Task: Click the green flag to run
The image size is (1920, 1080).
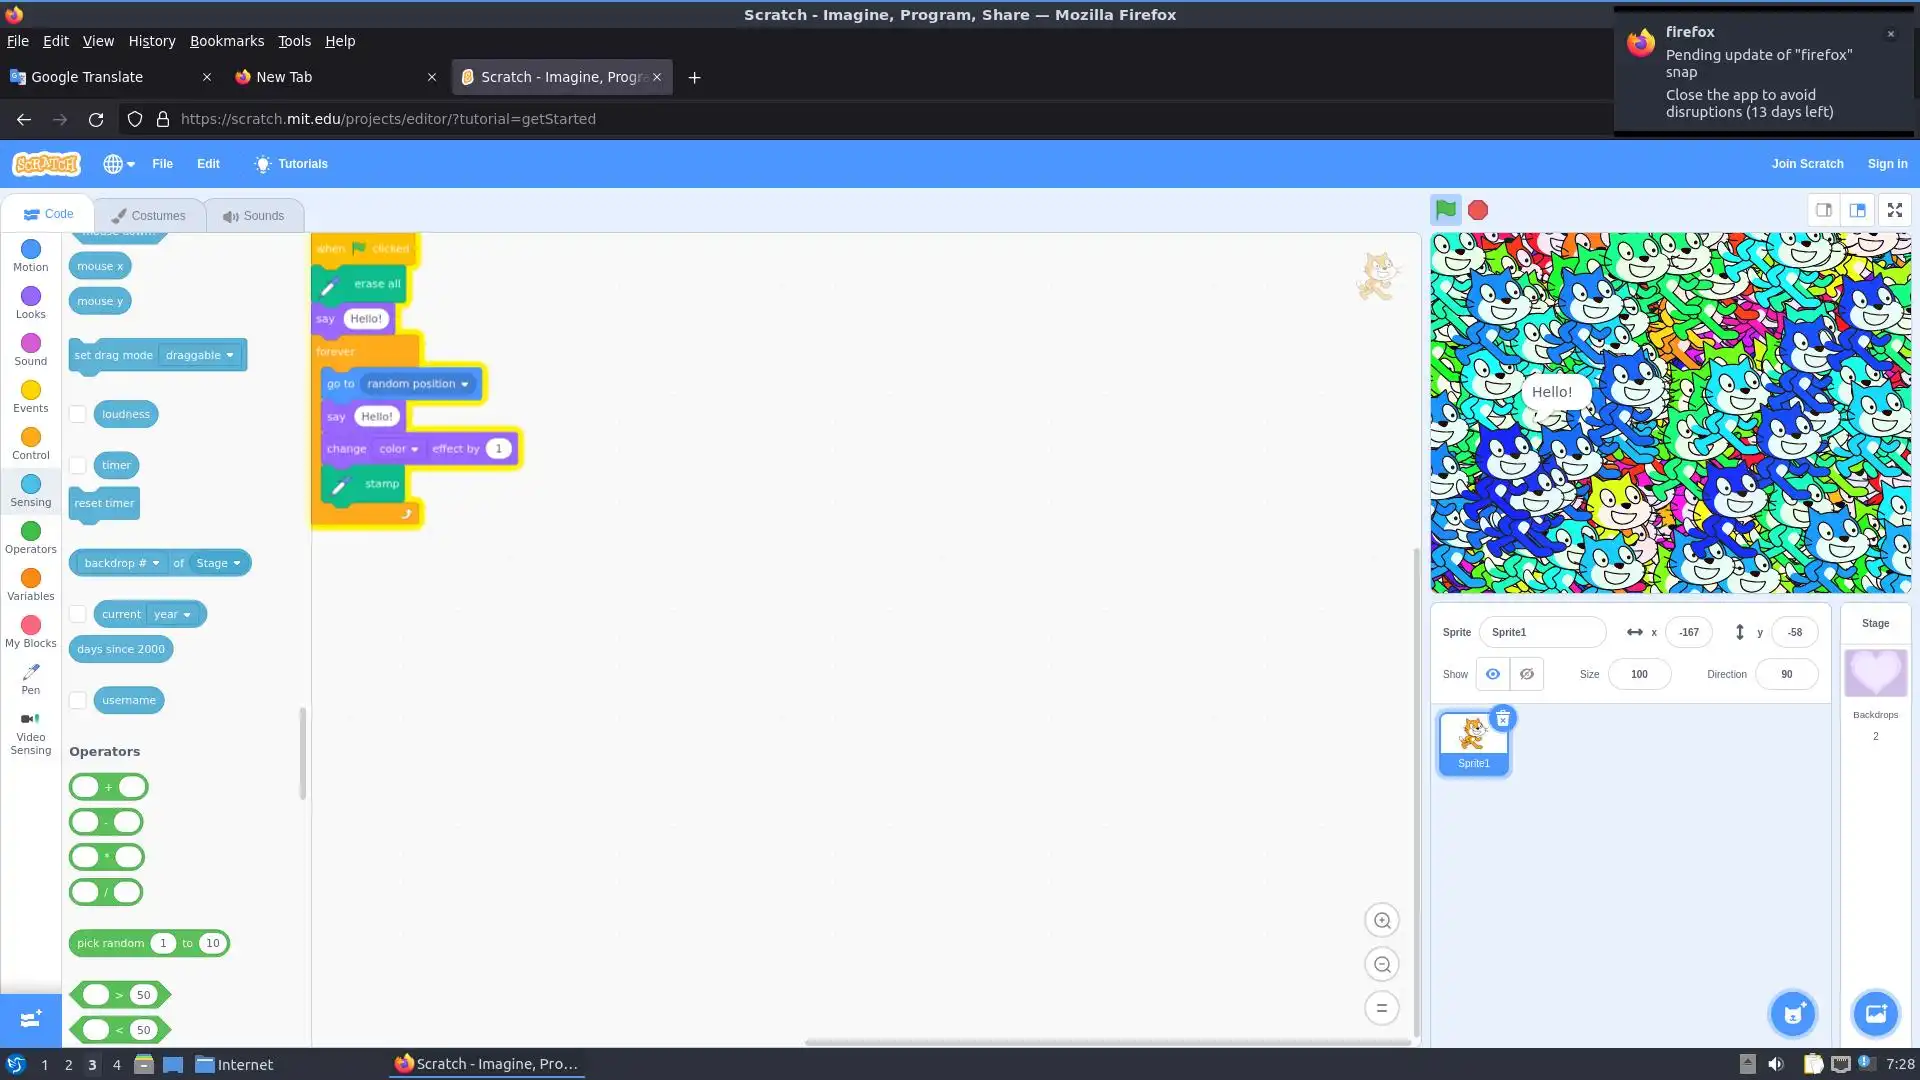Action: 1445,210
